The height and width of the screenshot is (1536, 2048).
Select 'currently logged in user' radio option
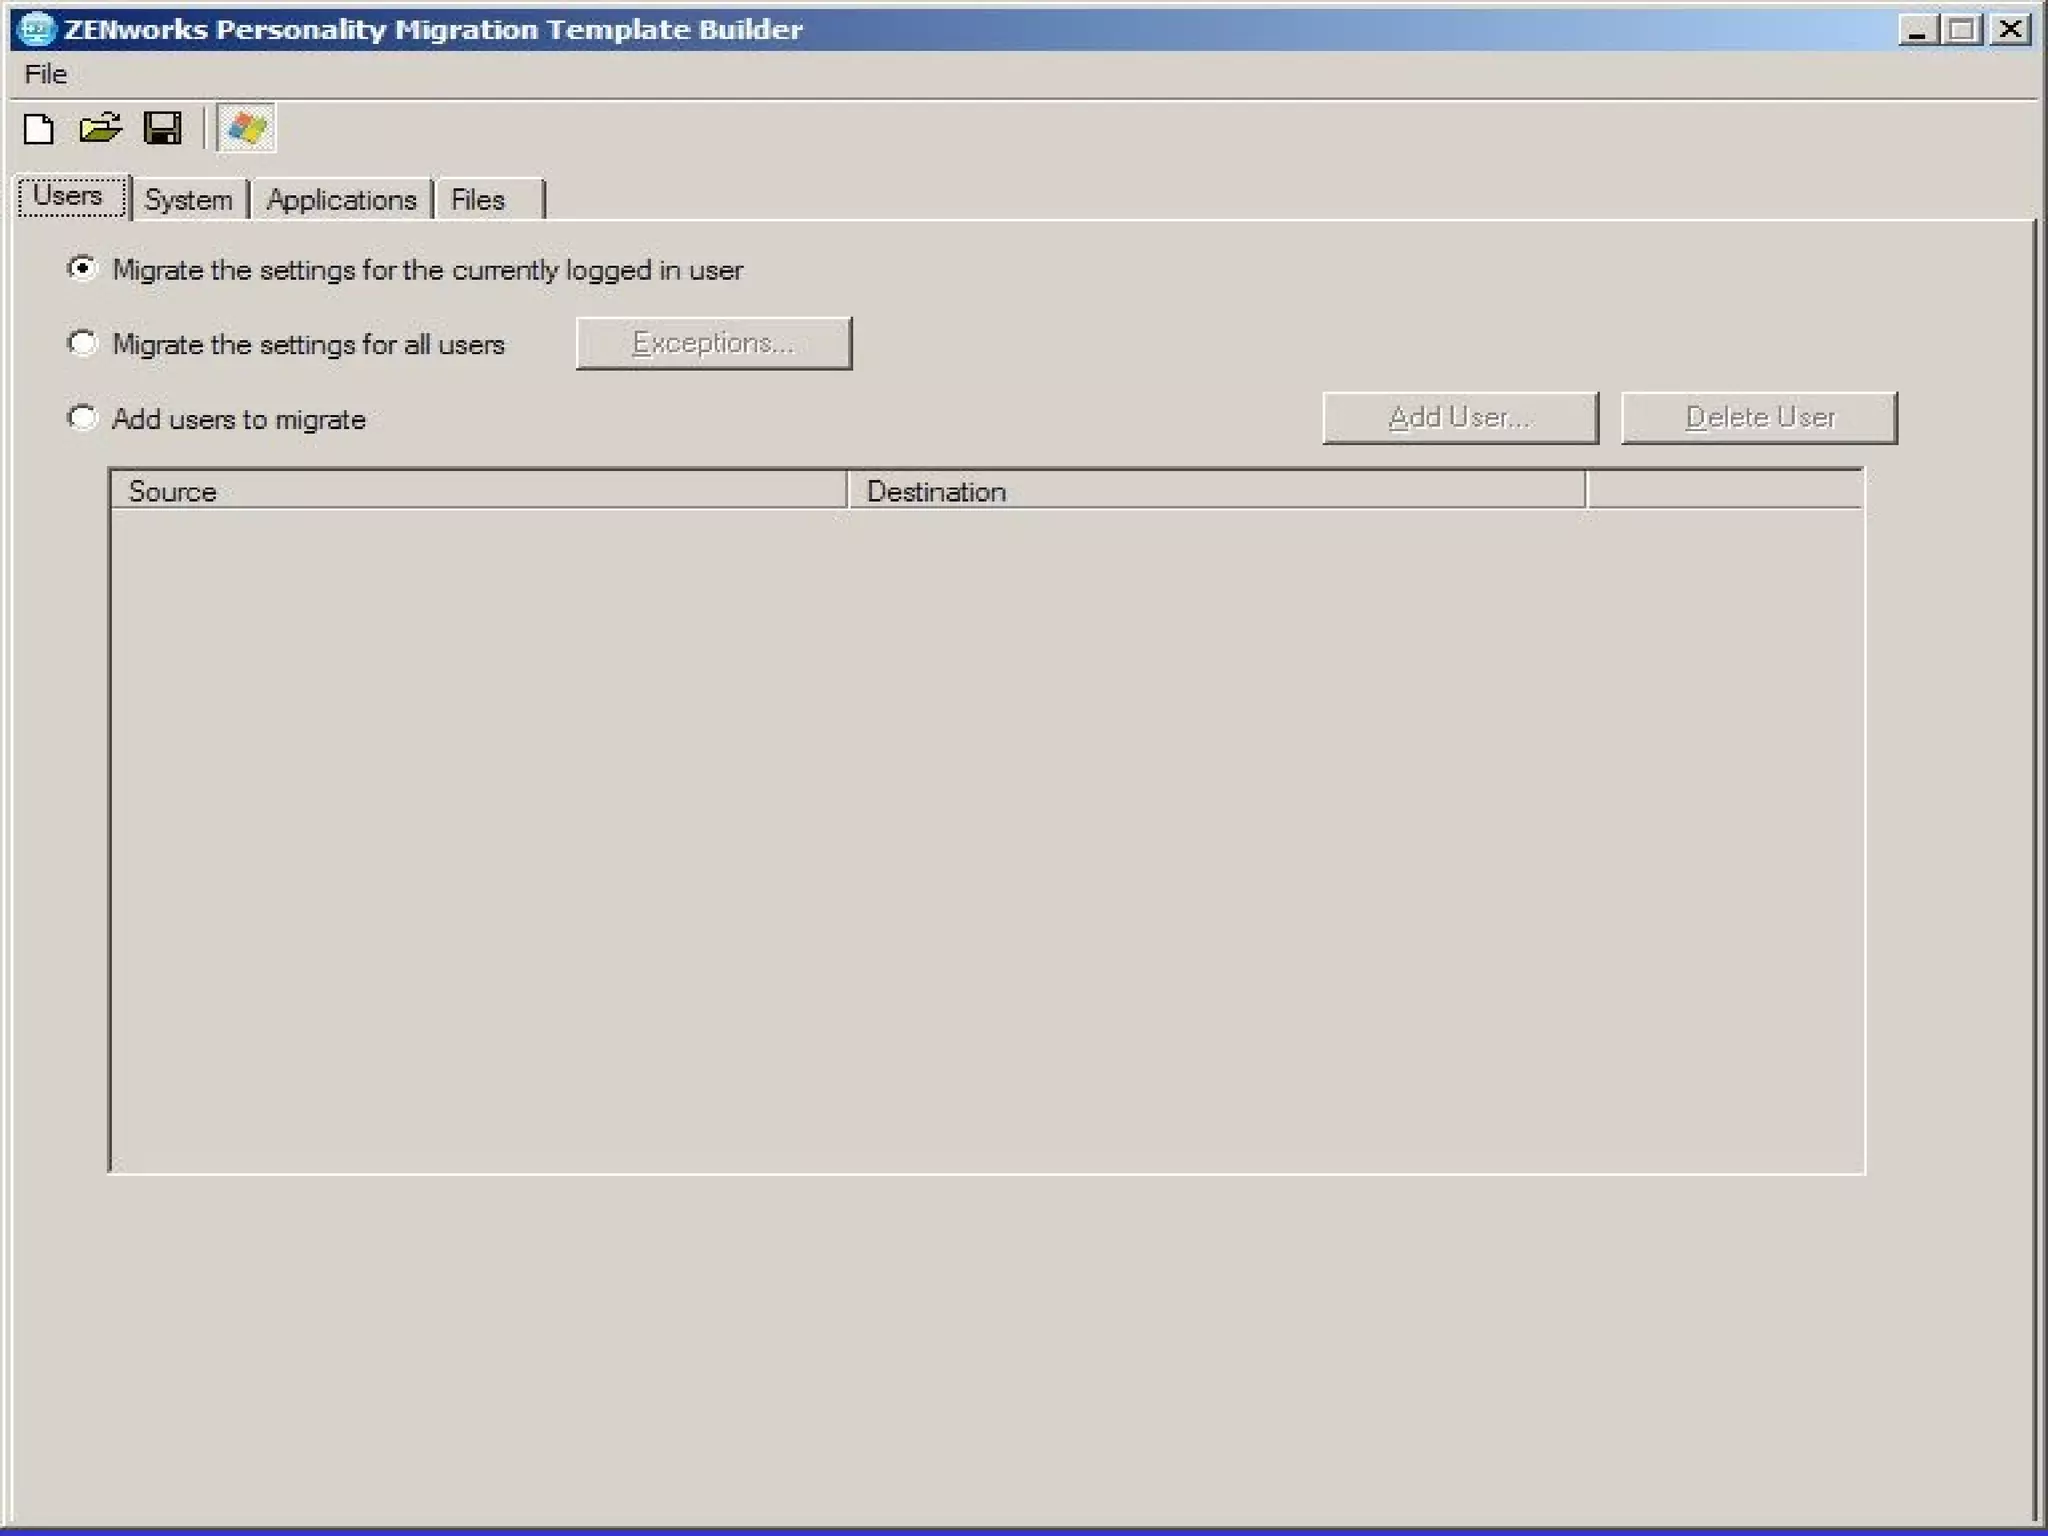(x=83, y=269)
